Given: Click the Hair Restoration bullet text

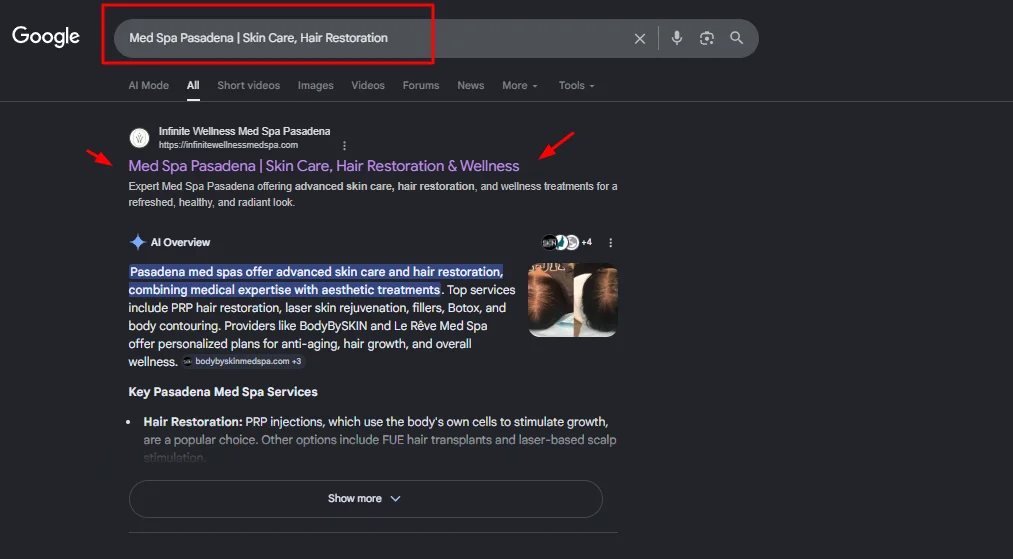Looking at the screenshot, I should [380, 439].
